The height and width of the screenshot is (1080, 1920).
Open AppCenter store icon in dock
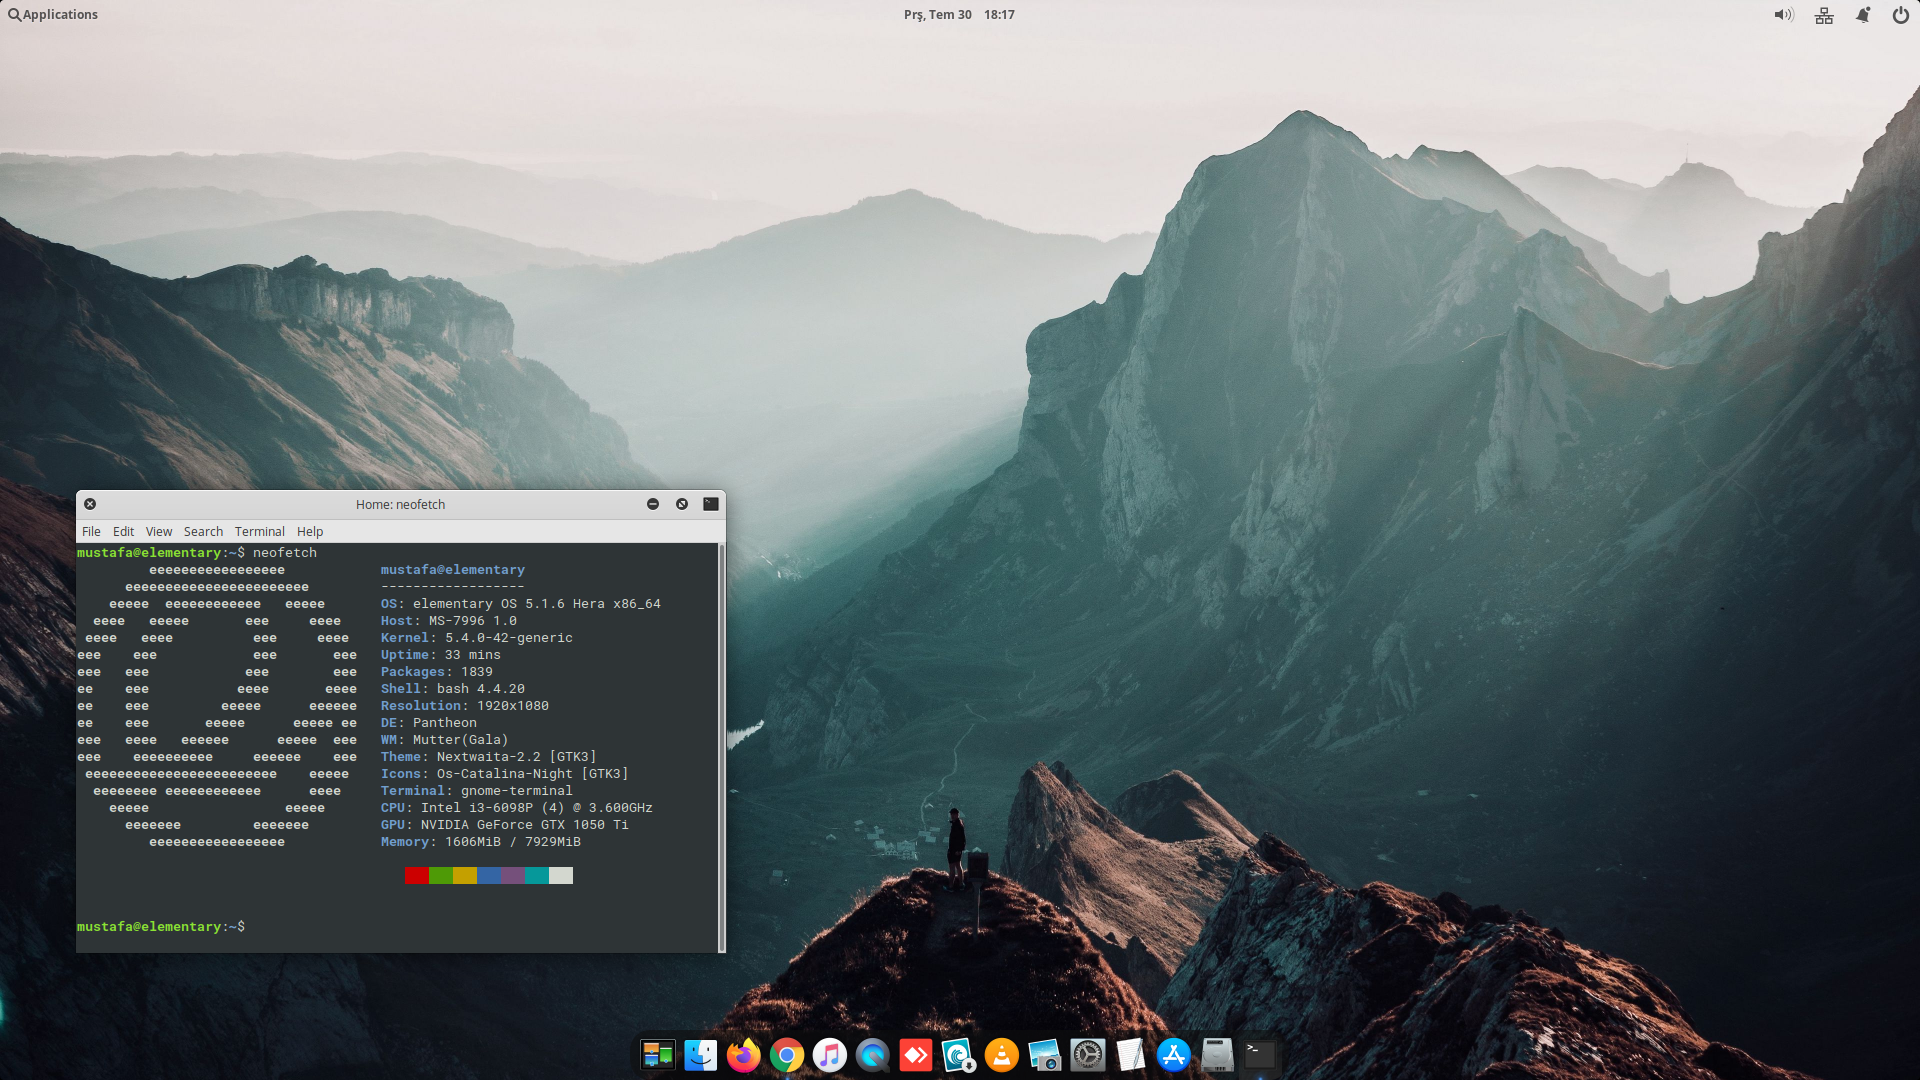click(1173, 1055)
